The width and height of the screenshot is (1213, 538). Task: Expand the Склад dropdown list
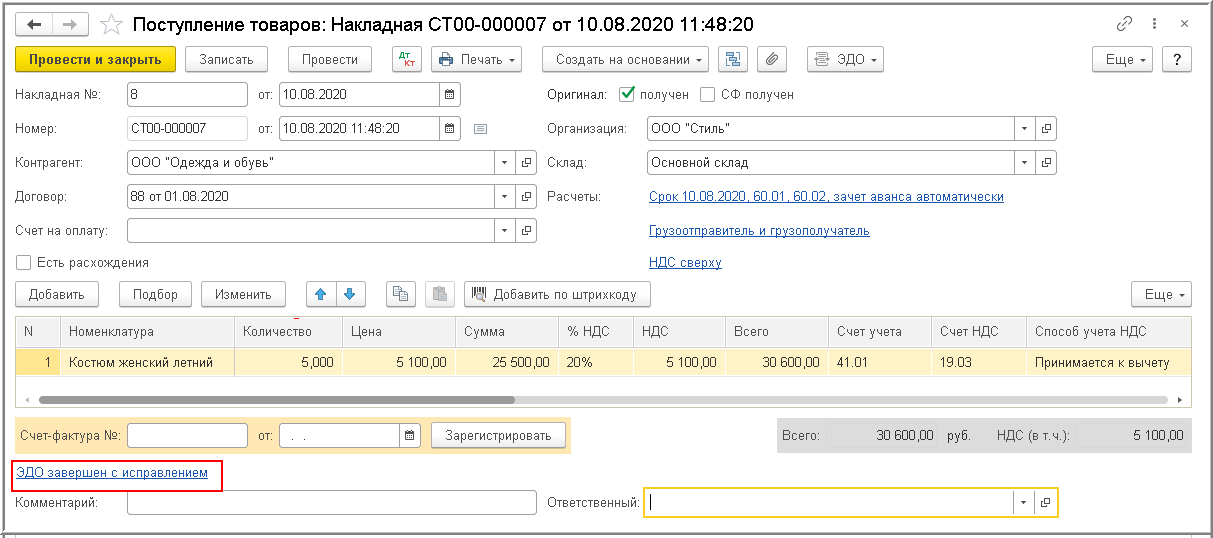pos(1024,162)
